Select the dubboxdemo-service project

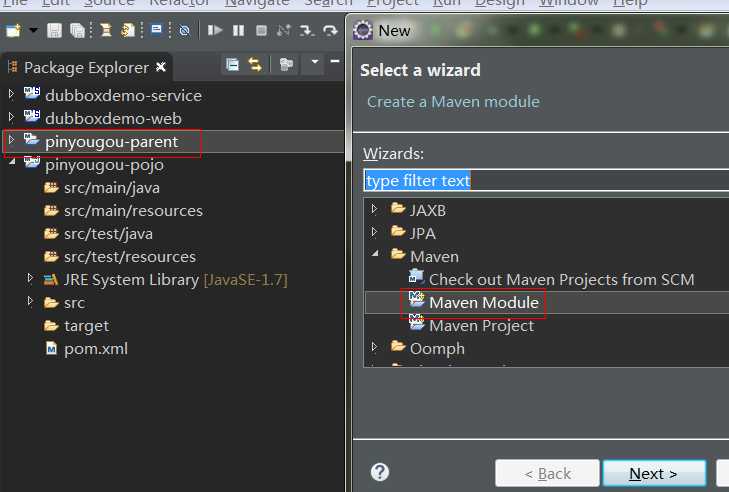pyautogui.click(x=123, y=95)
